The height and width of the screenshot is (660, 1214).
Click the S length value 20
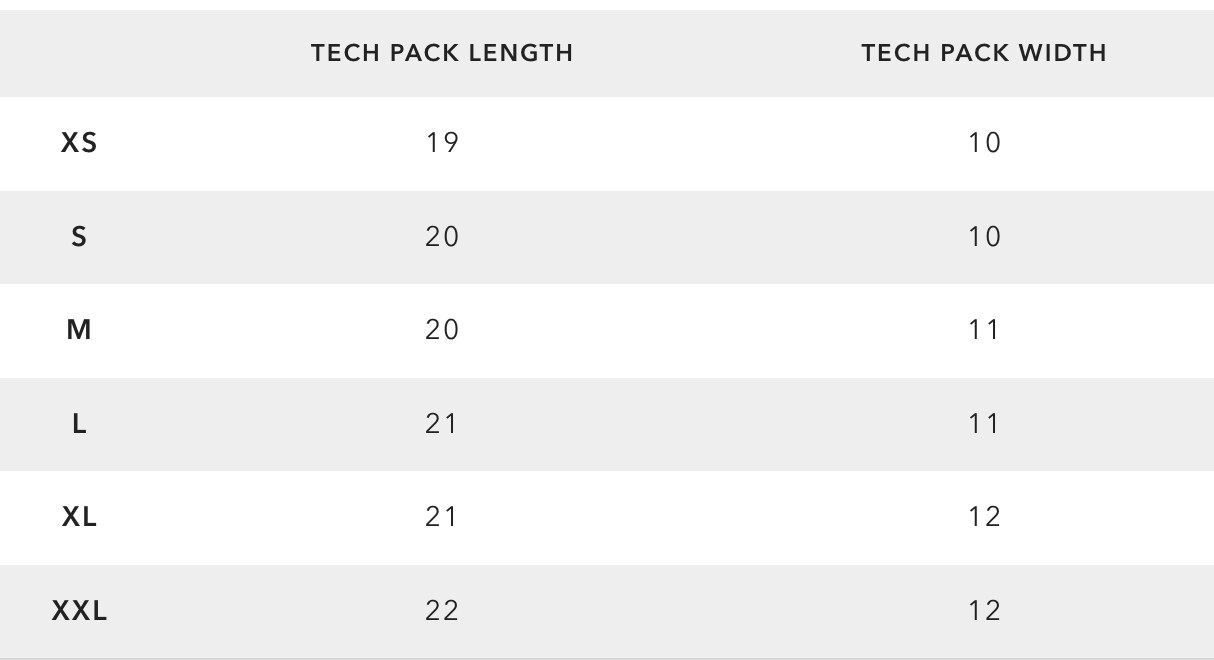(442, 237)
